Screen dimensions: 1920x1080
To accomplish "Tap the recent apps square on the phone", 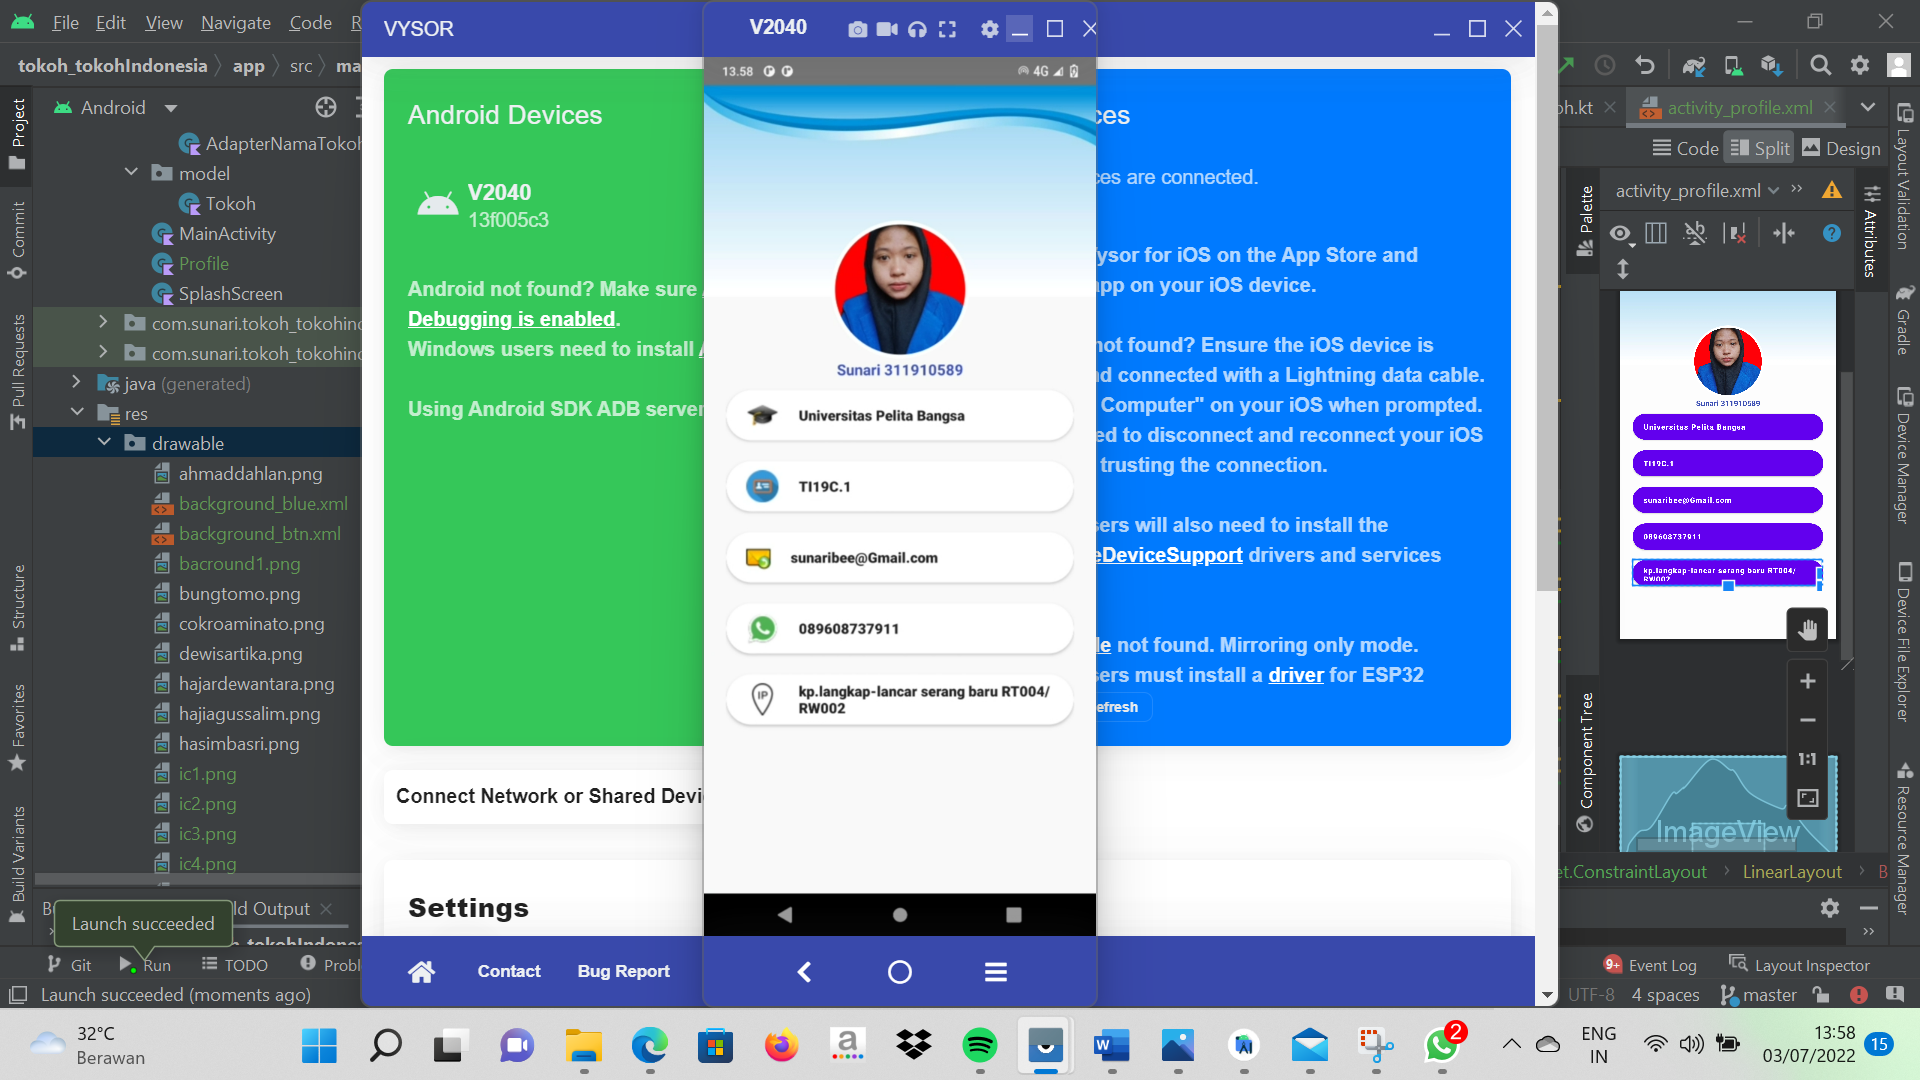I will [x=1014, y=914].
